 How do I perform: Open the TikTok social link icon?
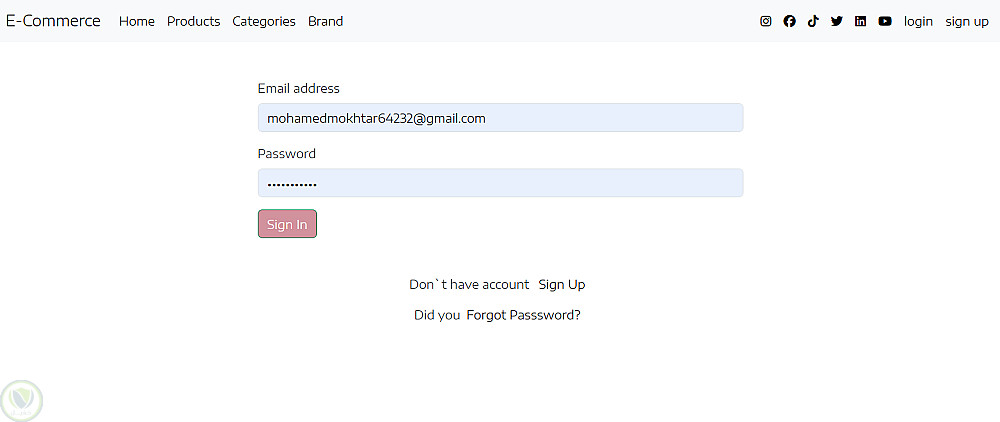tap(813, 21)
